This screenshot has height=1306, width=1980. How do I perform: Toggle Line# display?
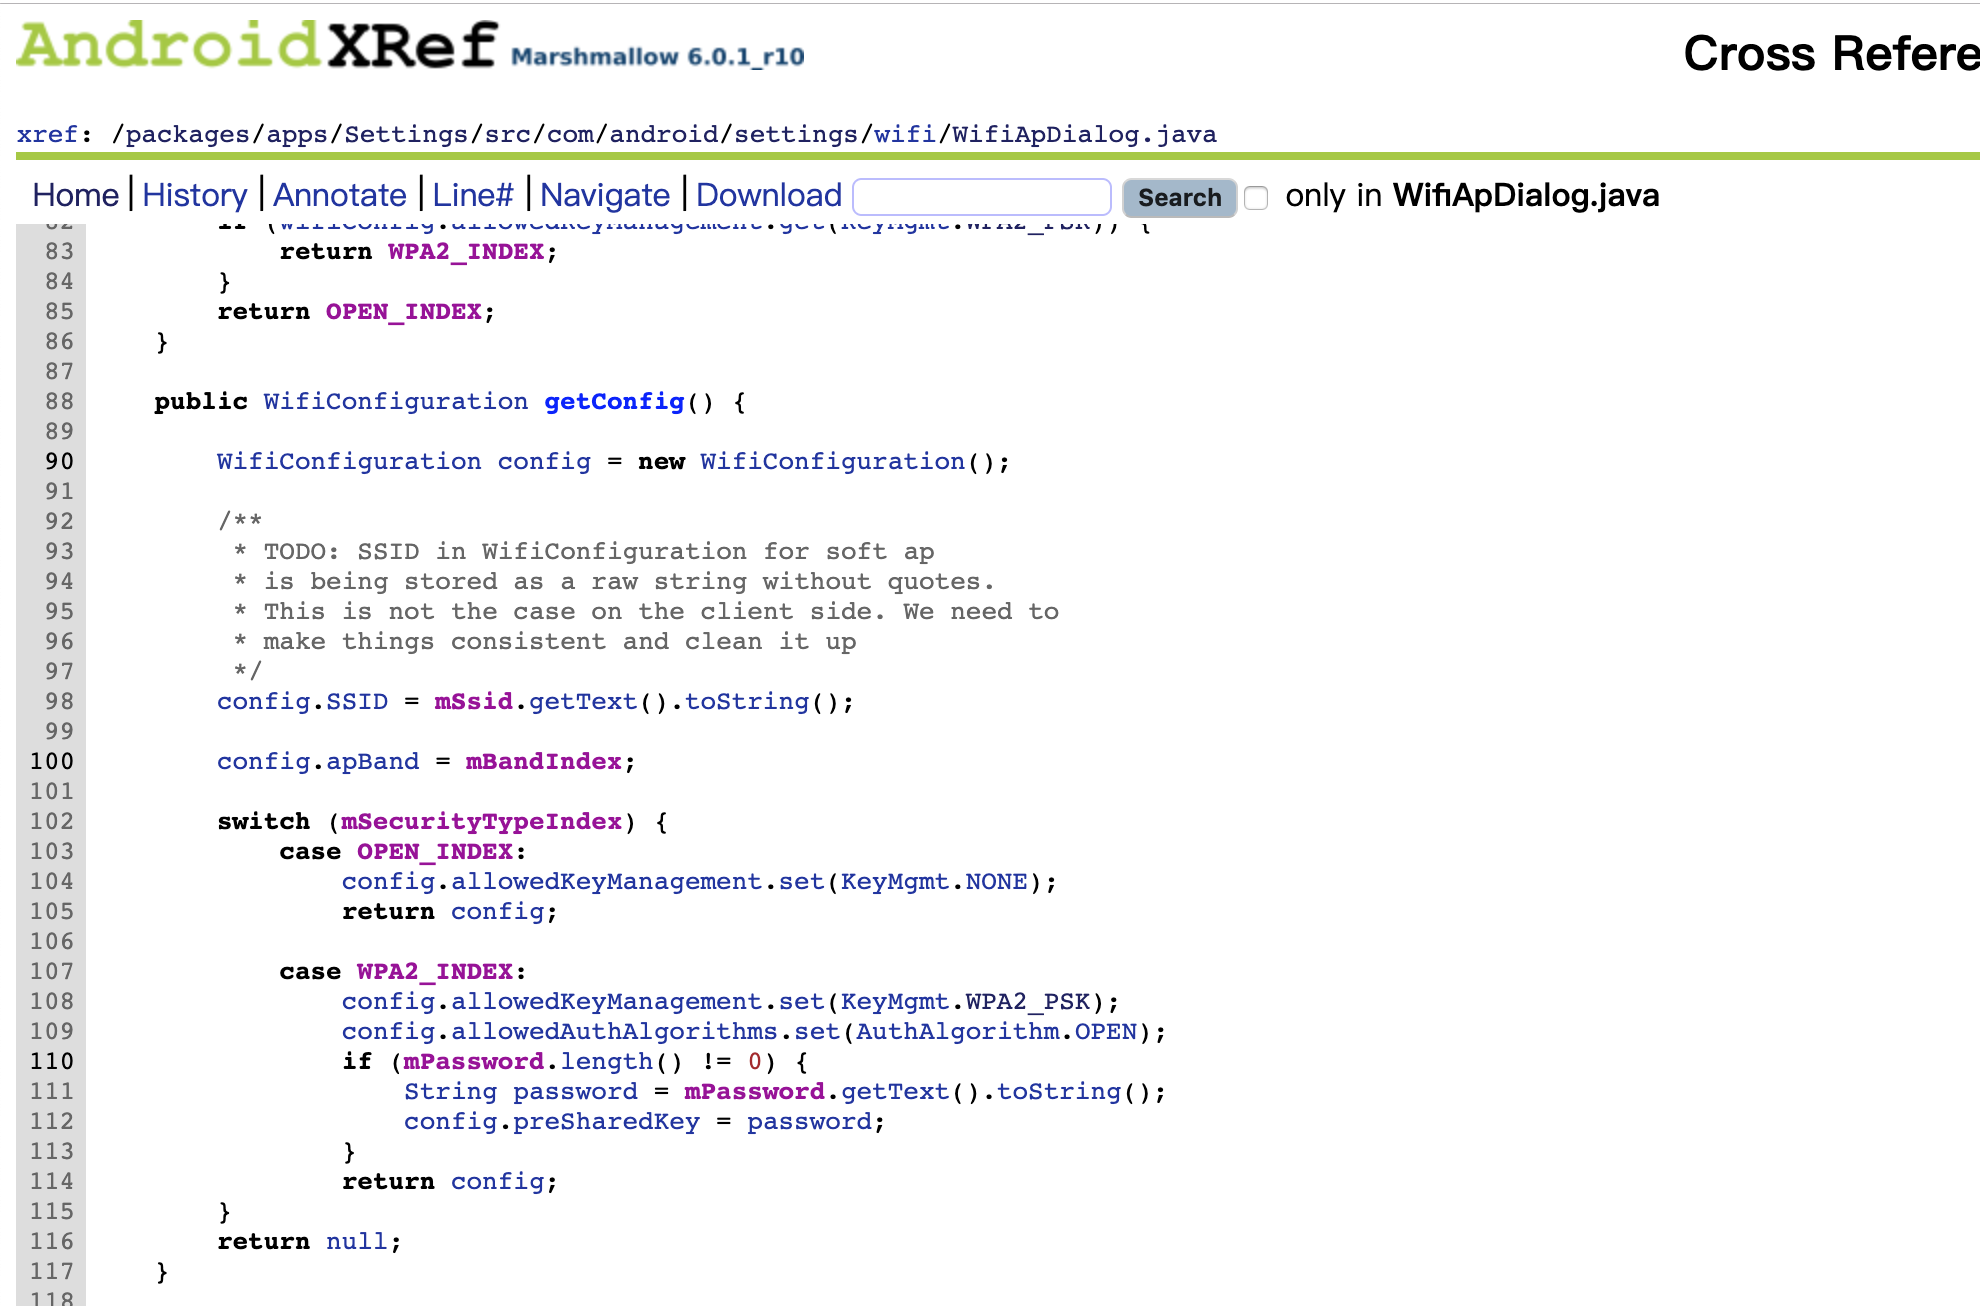tap(473, 195)
